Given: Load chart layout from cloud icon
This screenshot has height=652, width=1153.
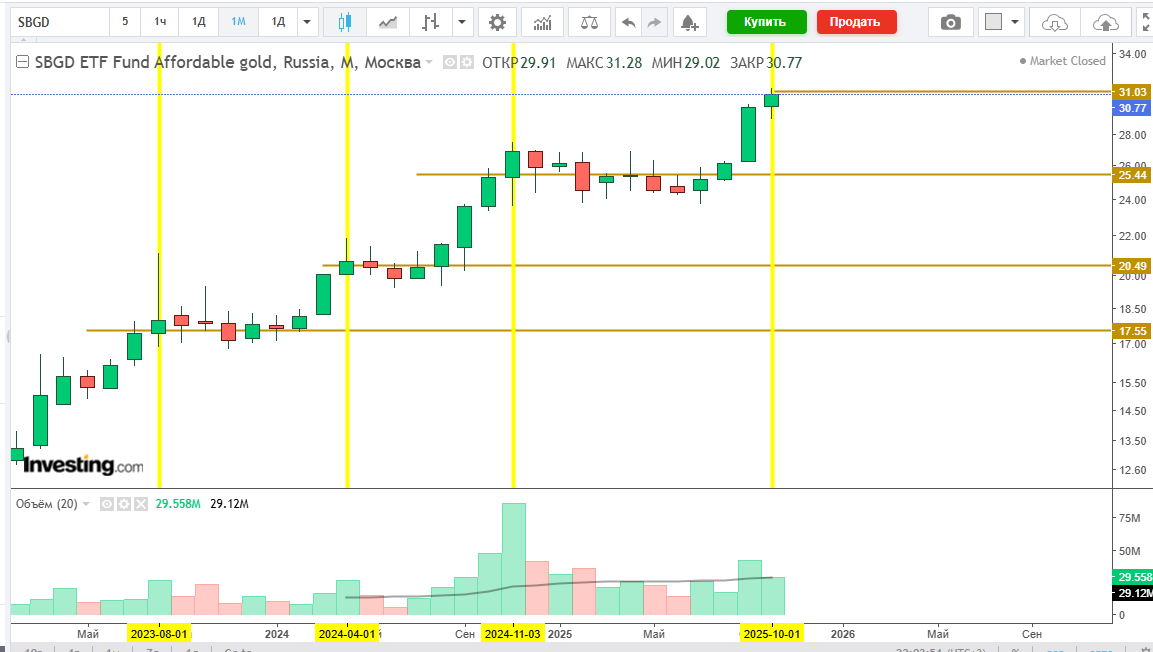Looking at the screenshot, I should point(1054,22).
